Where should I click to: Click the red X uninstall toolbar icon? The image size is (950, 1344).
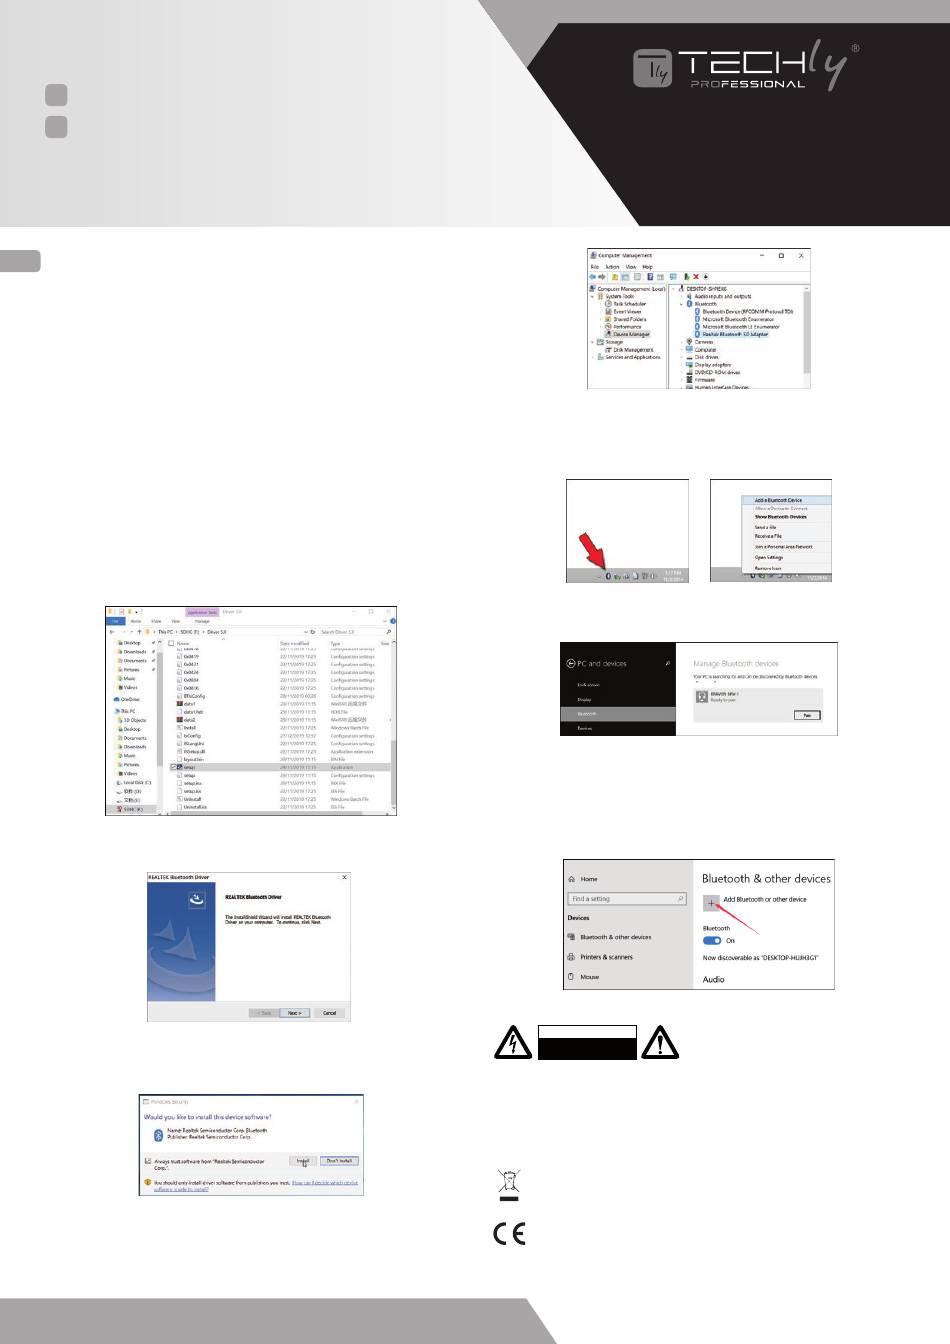(696, 277)
